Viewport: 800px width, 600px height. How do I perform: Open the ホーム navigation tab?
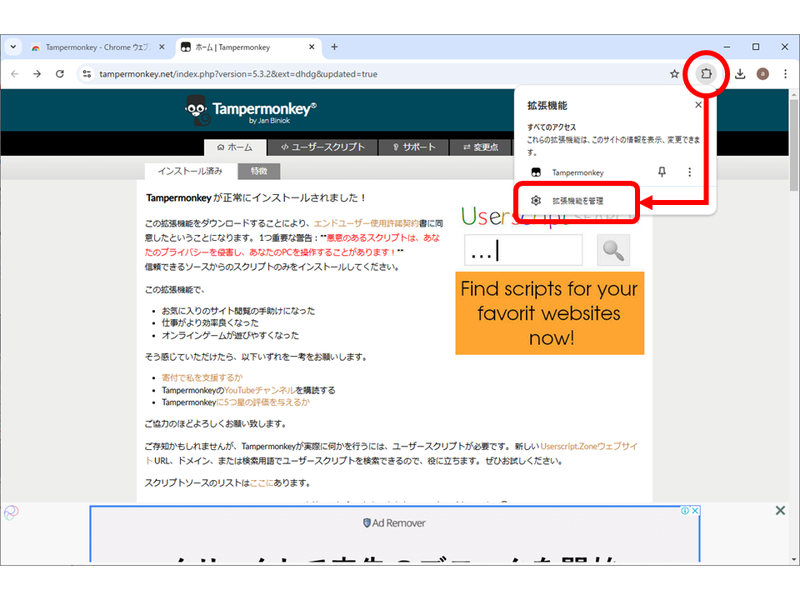pyautogui.click(x=235, y=147)
